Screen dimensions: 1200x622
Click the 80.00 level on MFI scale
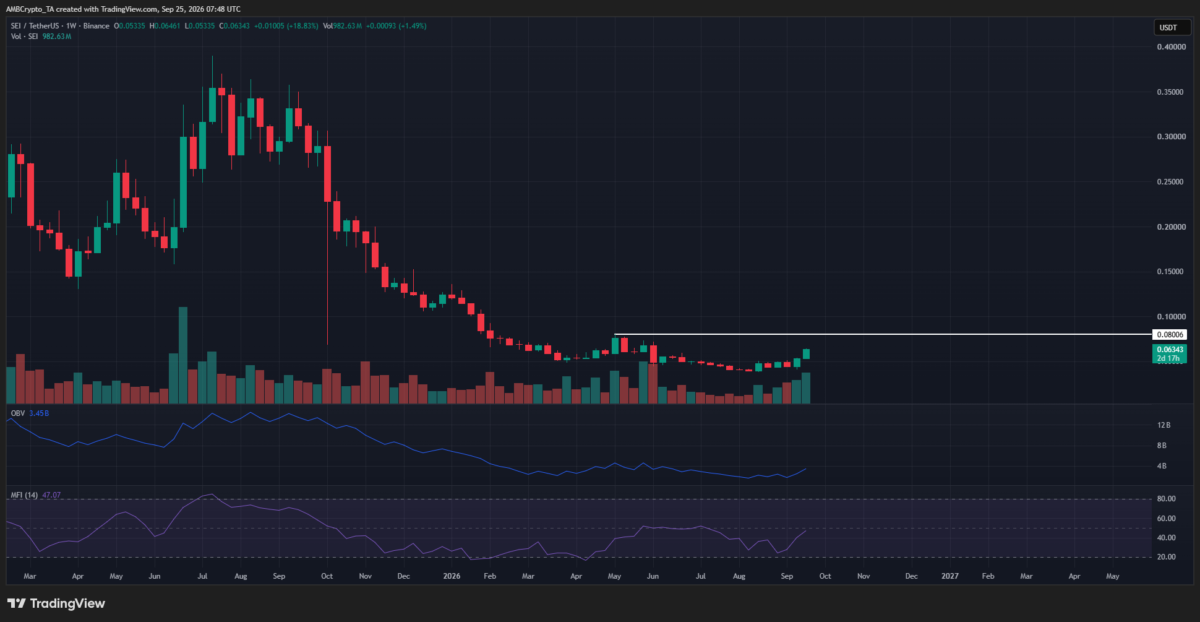pos(1165,498)
